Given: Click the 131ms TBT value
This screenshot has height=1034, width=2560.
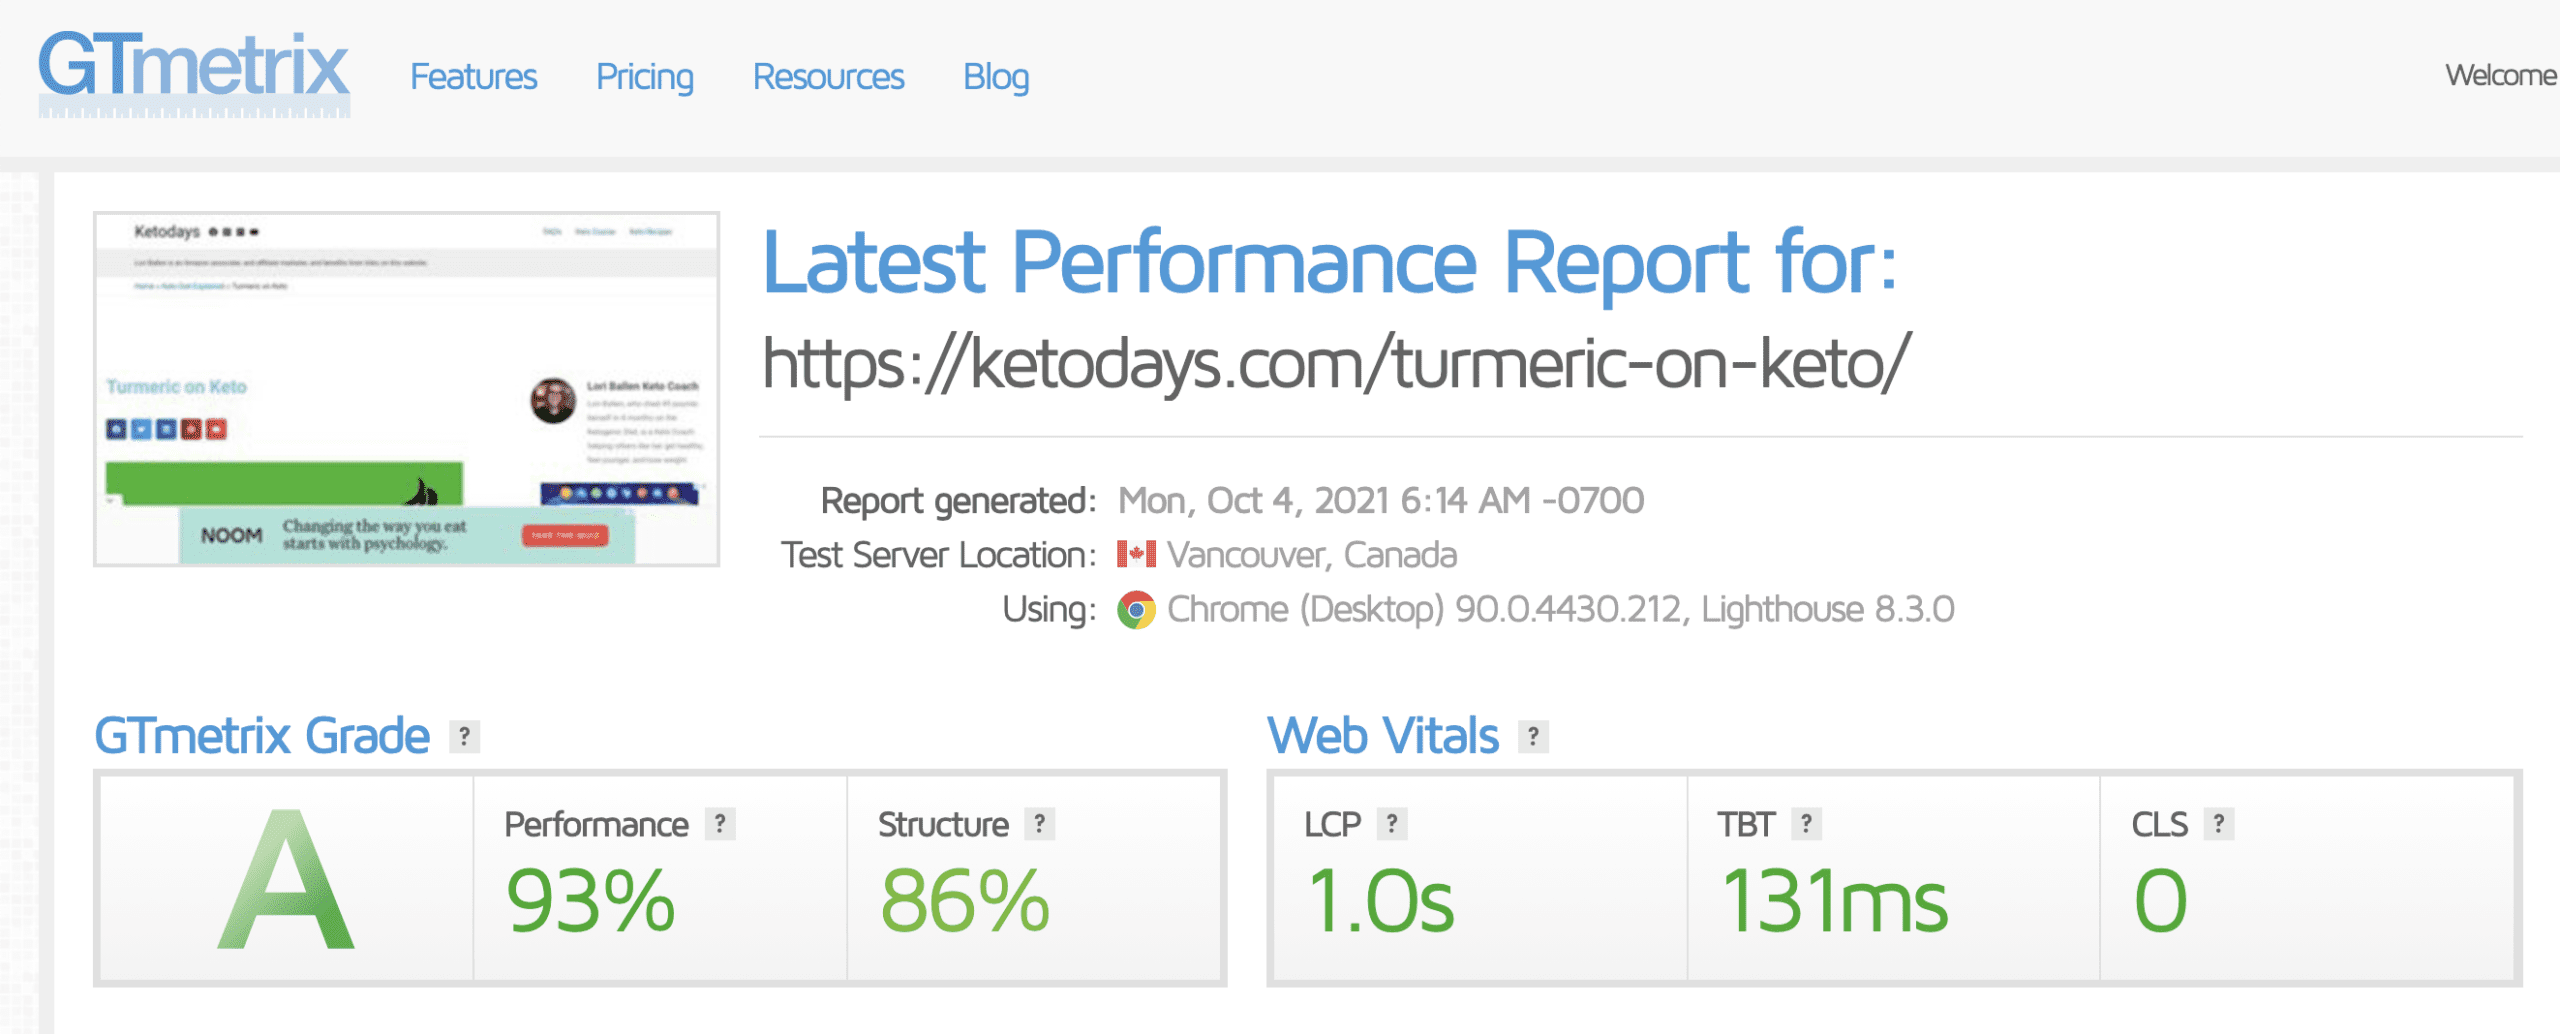Looking at the screenshot, I should [x=1834, y=901].
